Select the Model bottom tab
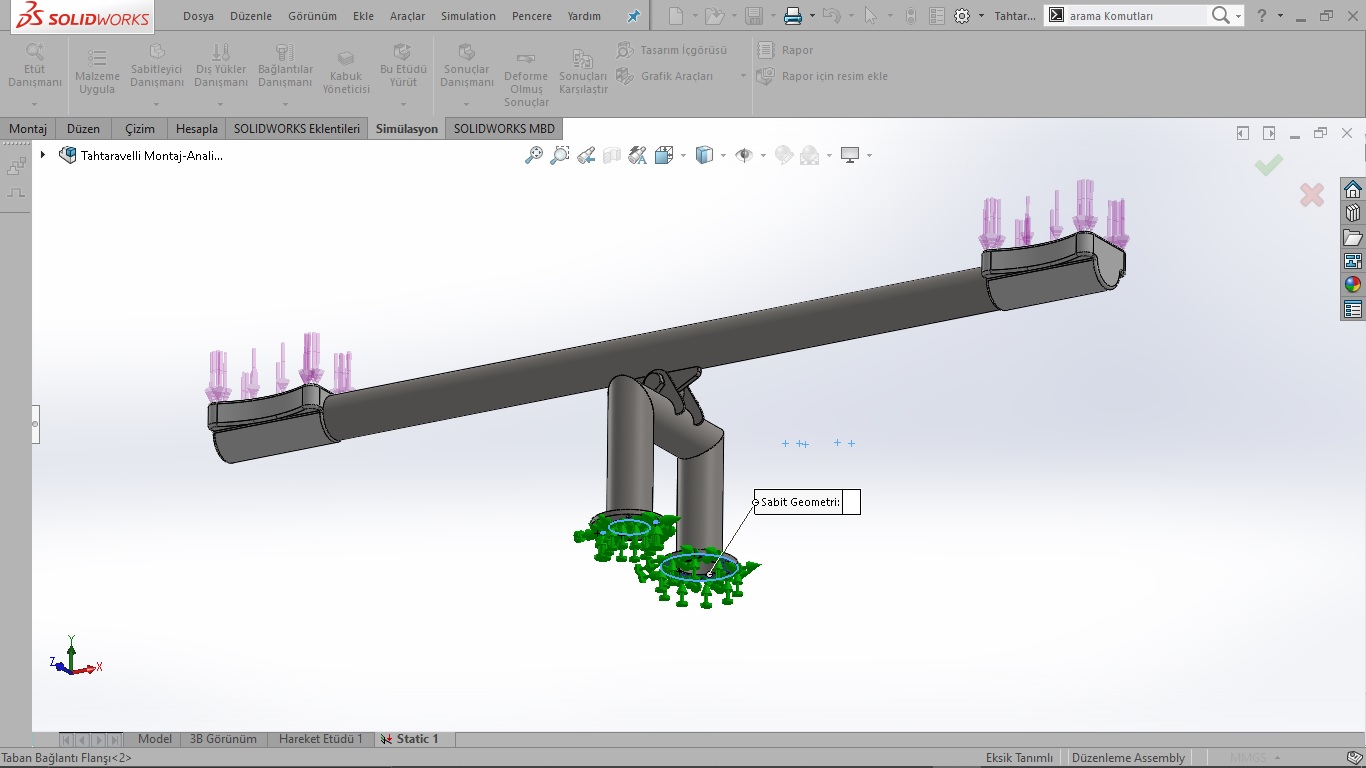1366x768 pixels. click(155, 739)
